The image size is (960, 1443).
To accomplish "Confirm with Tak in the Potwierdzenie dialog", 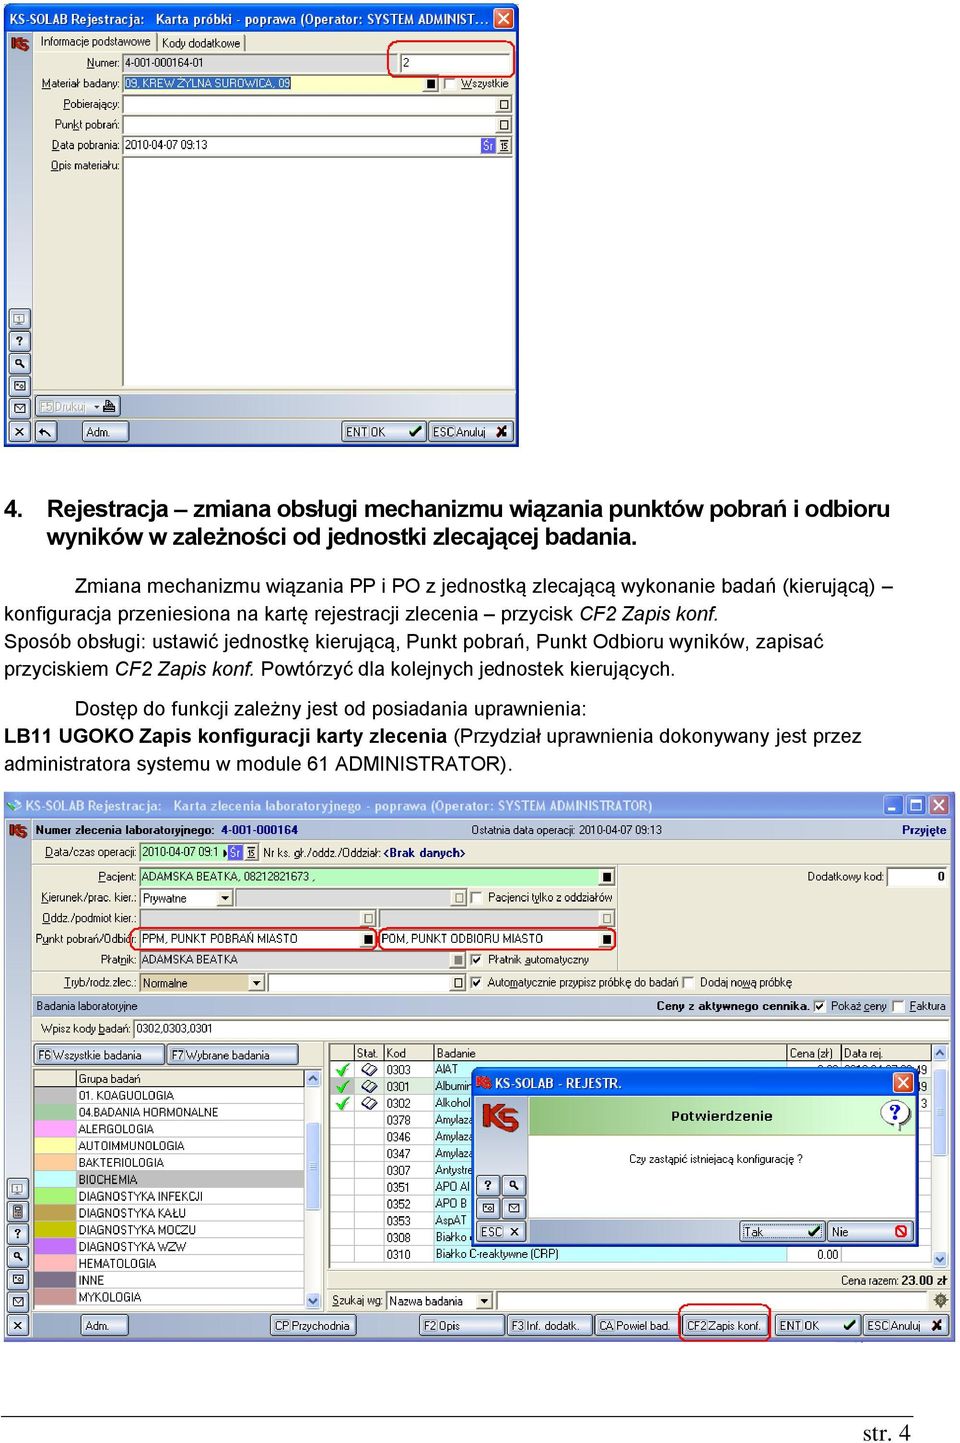I will [783, 1232].
